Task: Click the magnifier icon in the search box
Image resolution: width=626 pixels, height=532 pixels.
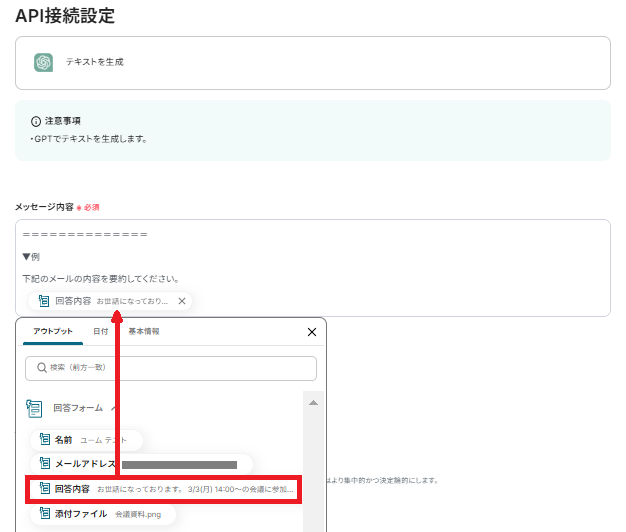Action: (x=42, y=368)
